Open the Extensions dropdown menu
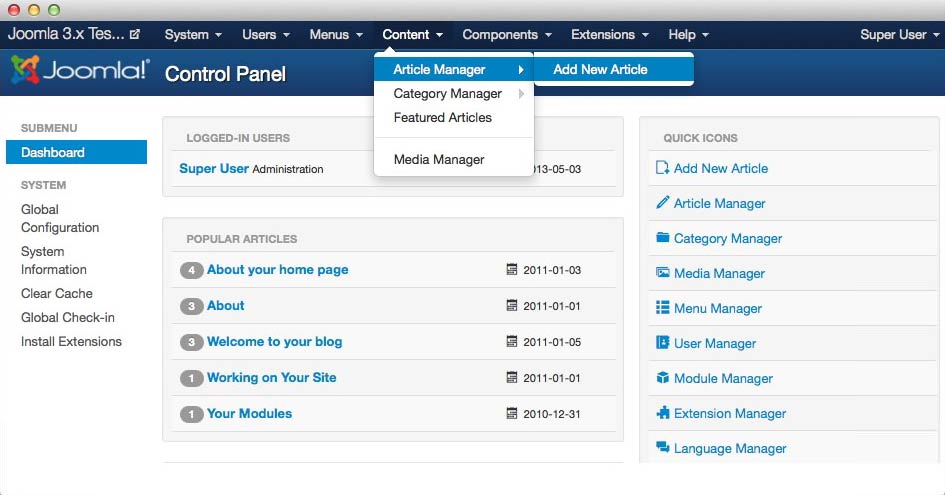This screenshot has width=945, height=495. 609,34
